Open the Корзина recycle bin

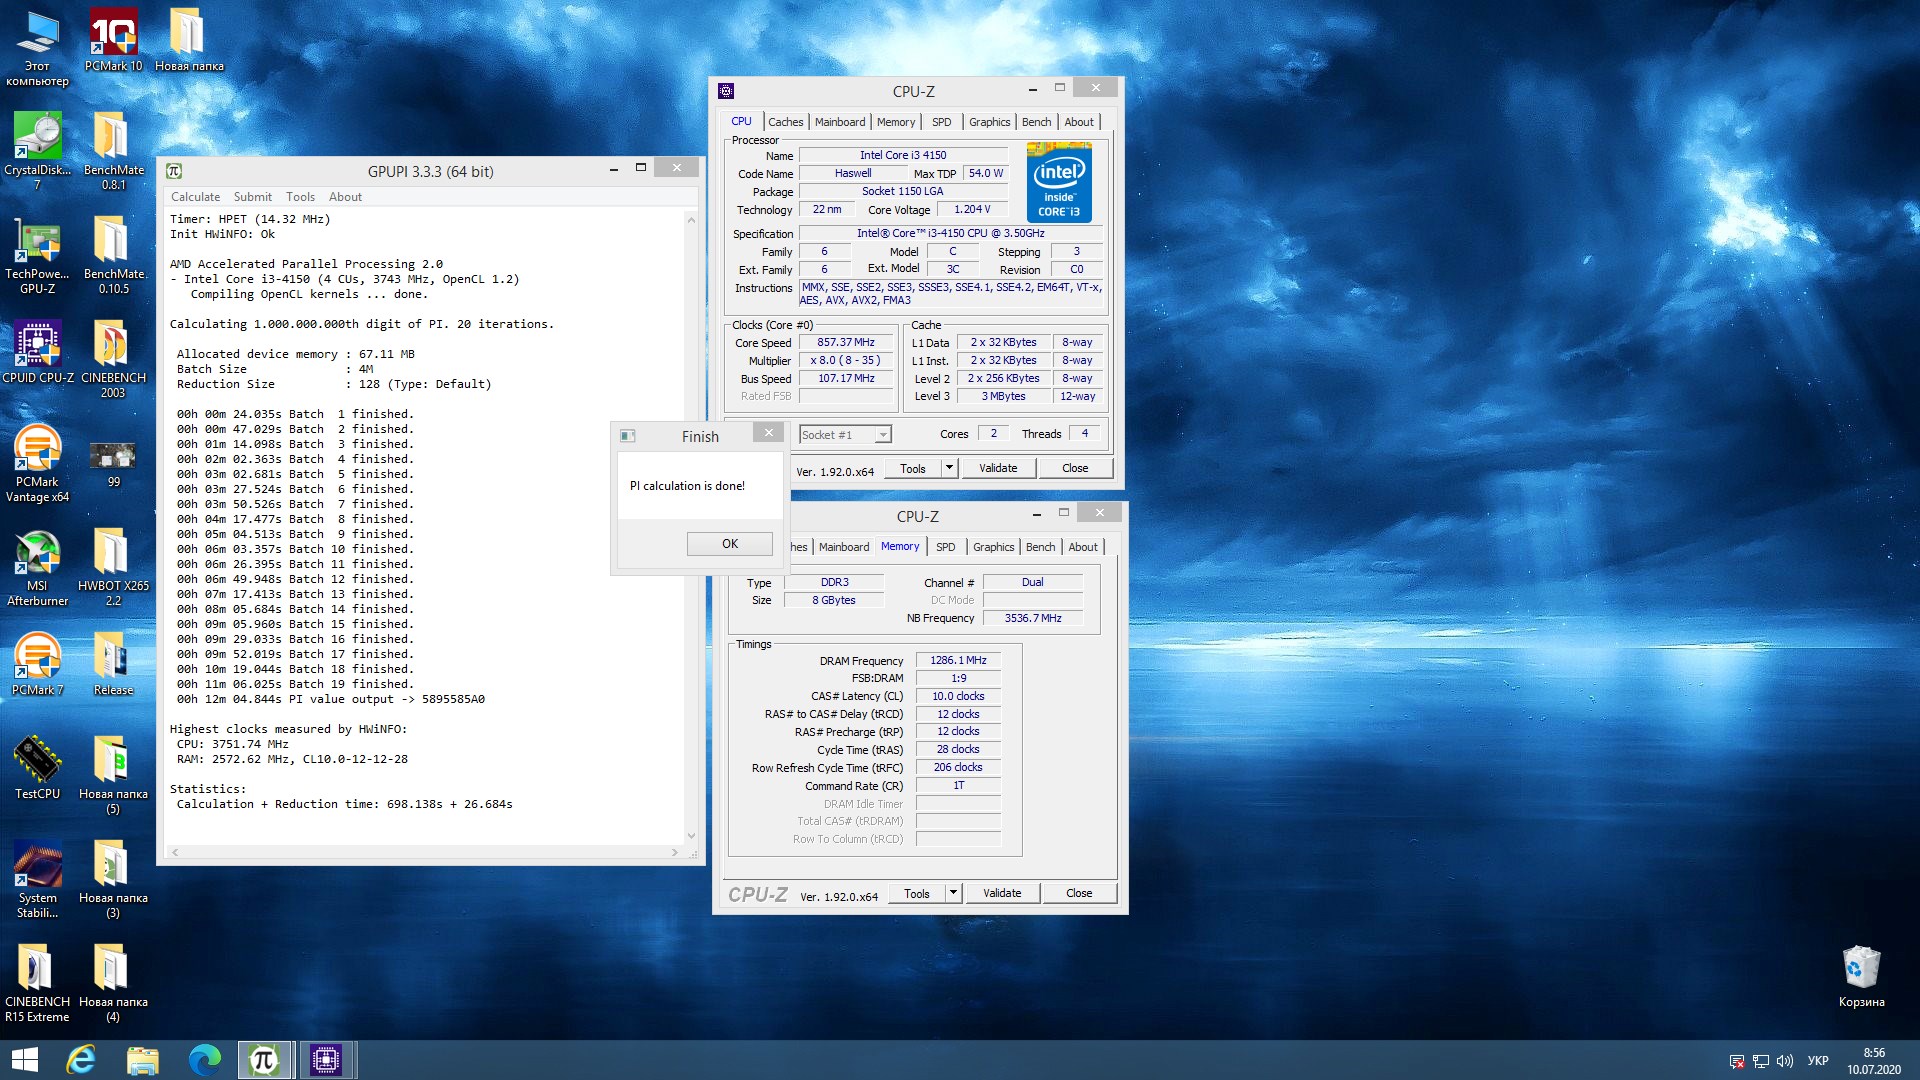click(1861, 975)
